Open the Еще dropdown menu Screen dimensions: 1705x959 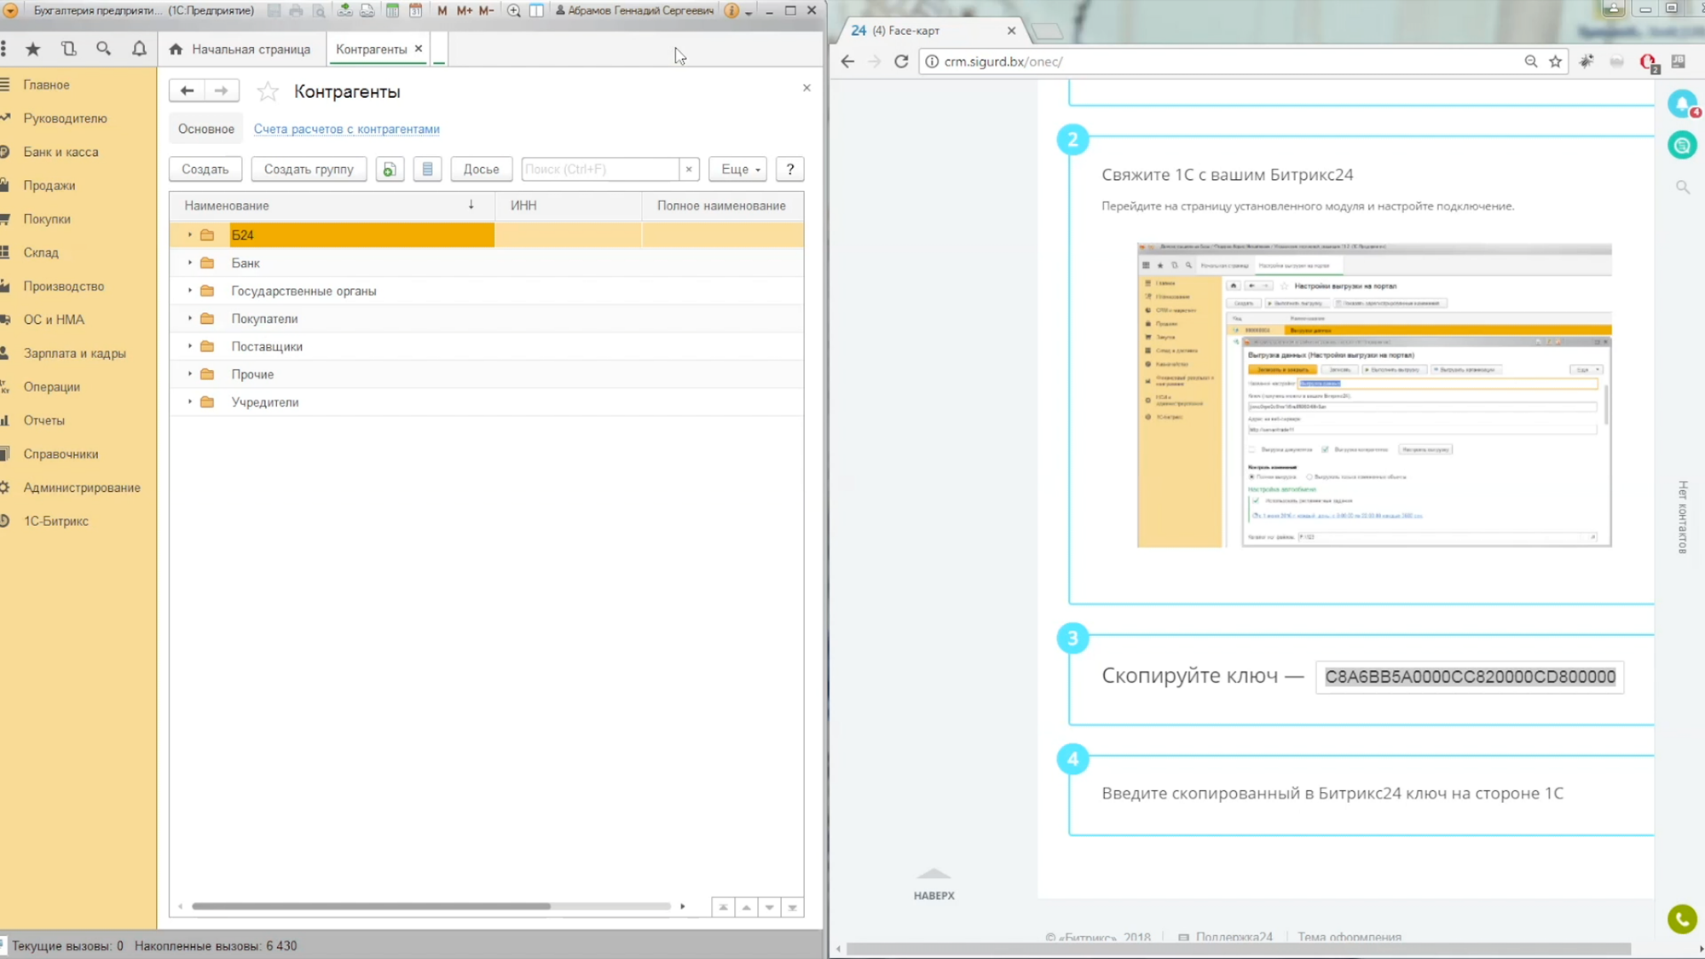point(738,169)
